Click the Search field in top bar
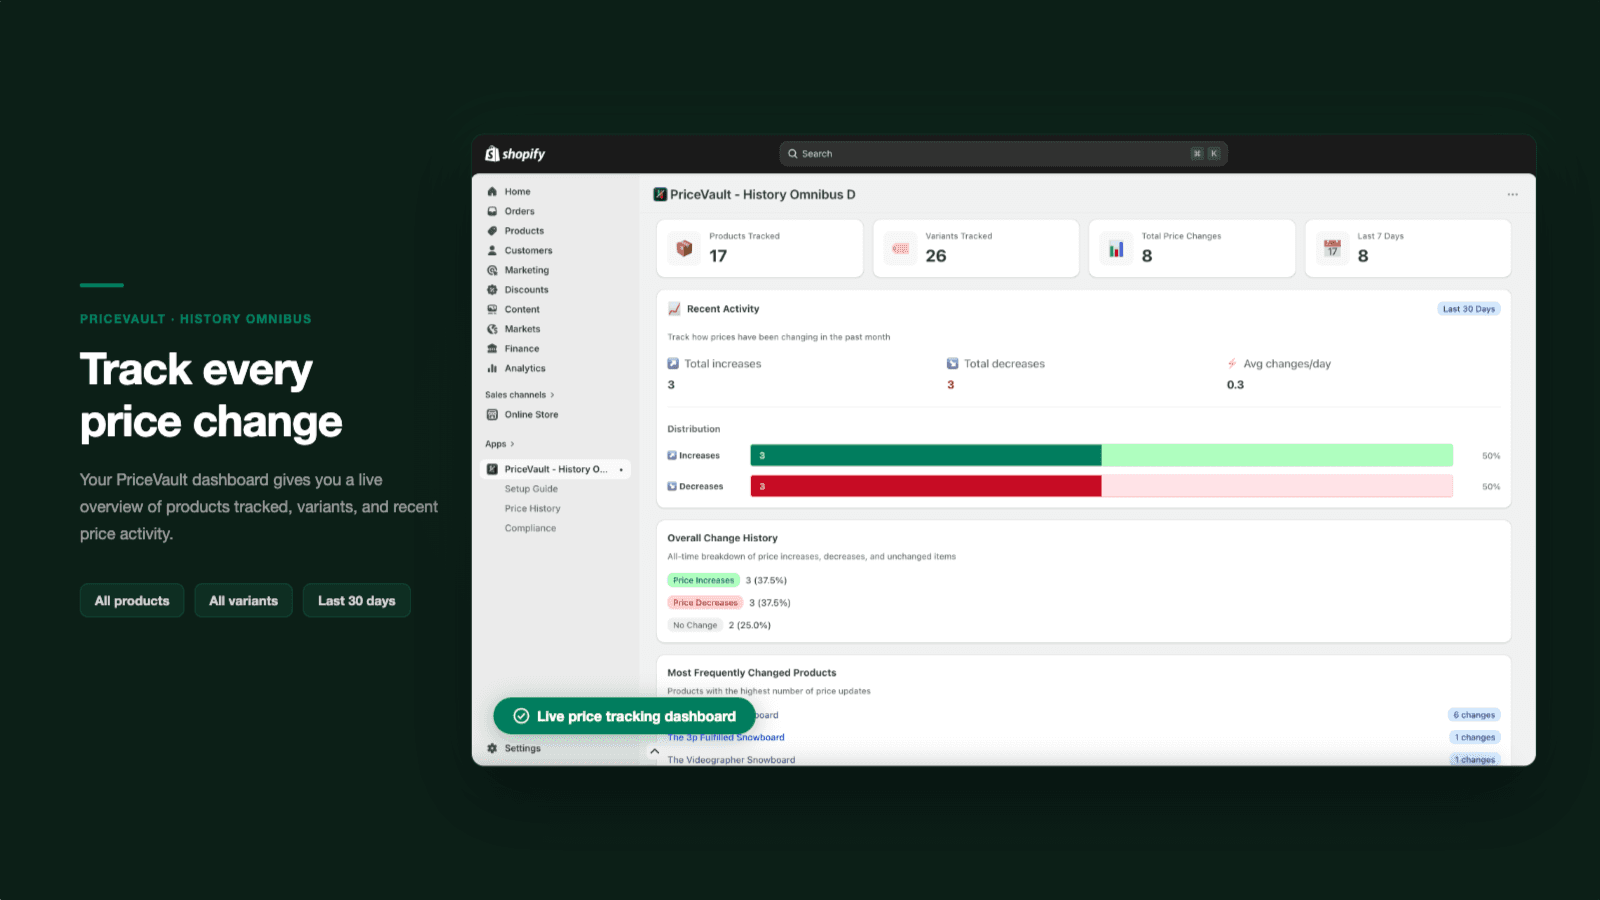 (x=1003, y=154)
